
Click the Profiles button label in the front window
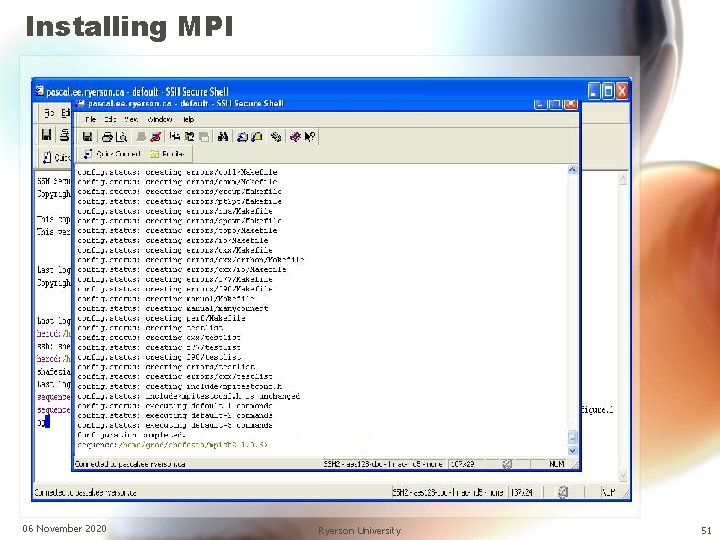point(173,154)
